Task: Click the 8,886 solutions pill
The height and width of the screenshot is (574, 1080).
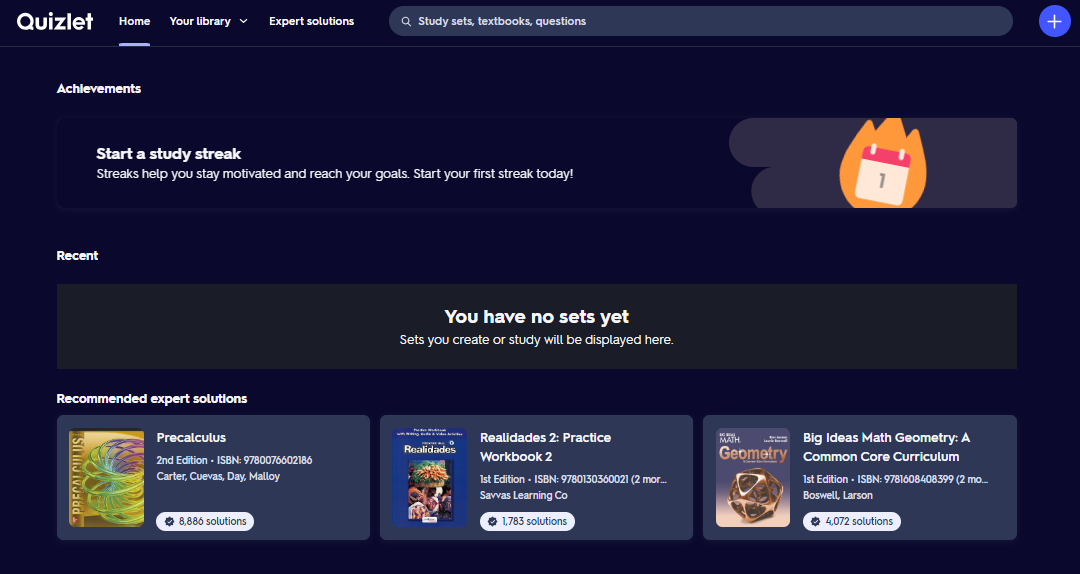Action: tap(205, 522)
